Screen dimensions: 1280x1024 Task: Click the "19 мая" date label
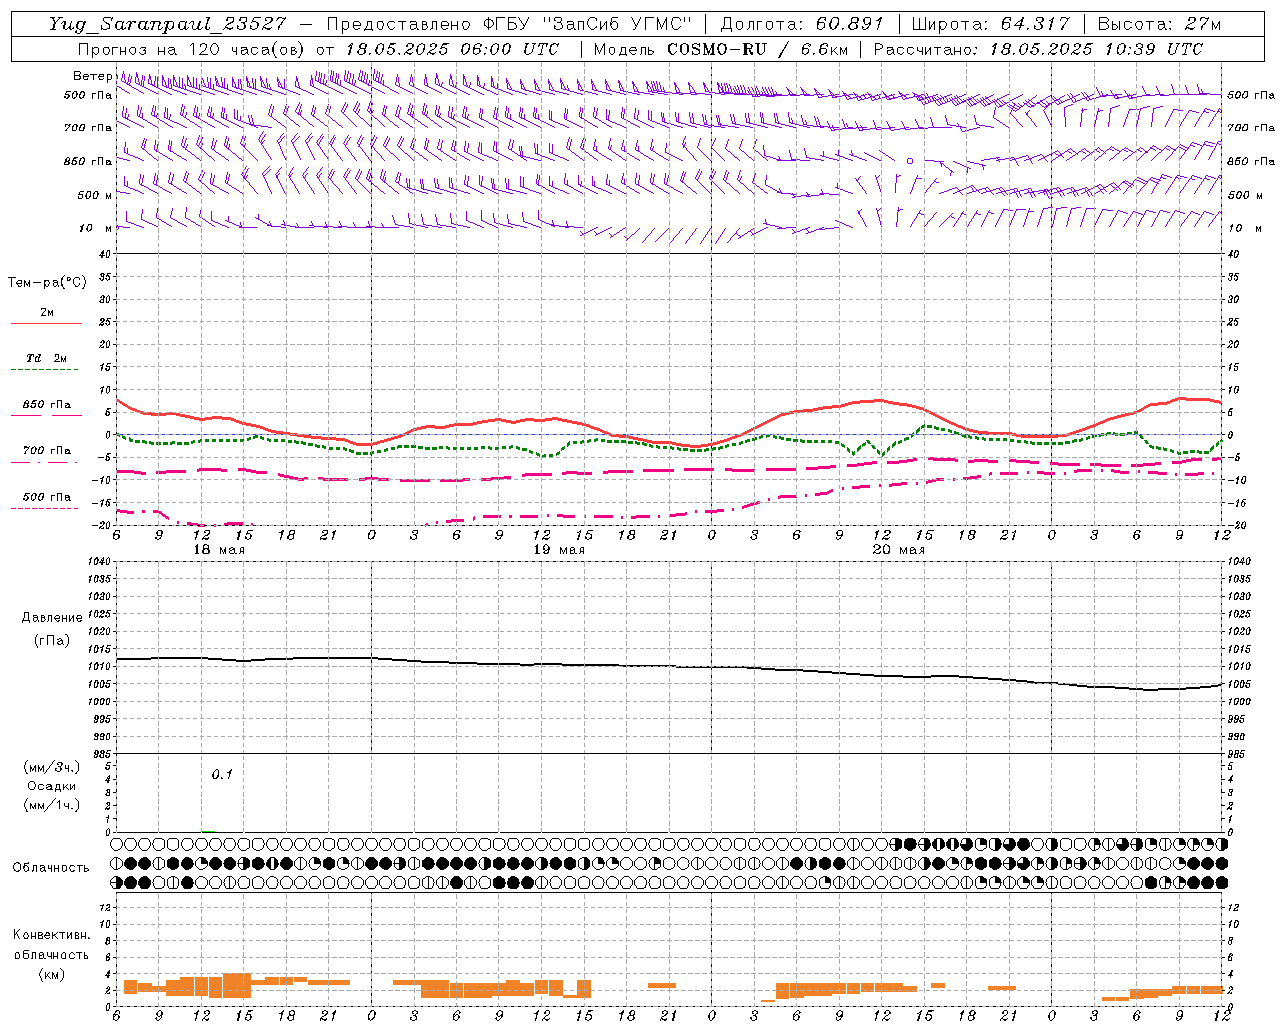(x=559, y=550)
